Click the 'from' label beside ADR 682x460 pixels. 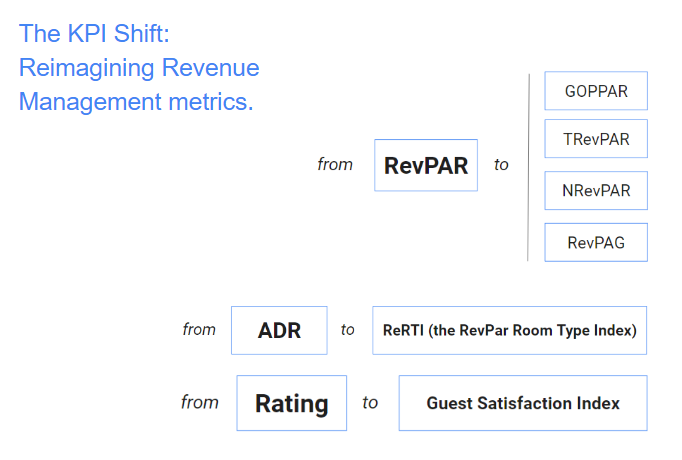click(x=199, y=330)
